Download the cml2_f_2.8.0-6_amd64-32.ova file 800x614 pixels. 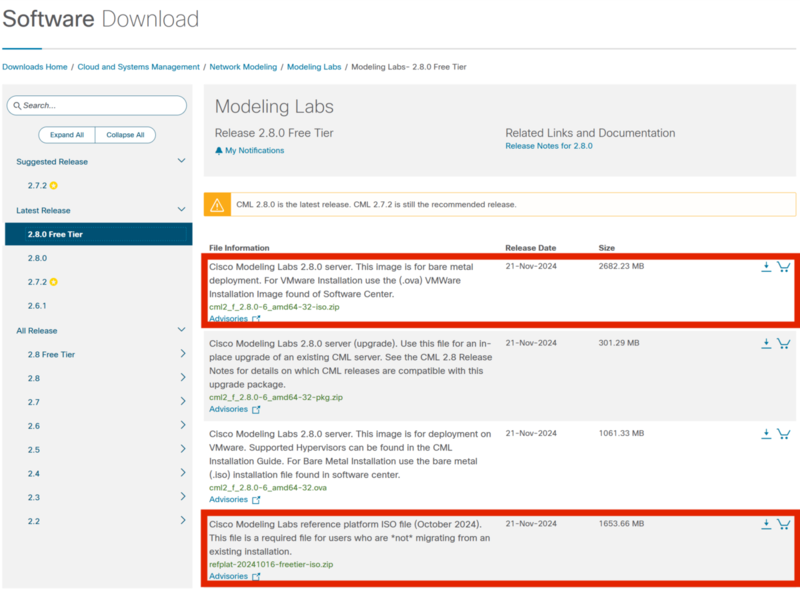pos(766,434)
